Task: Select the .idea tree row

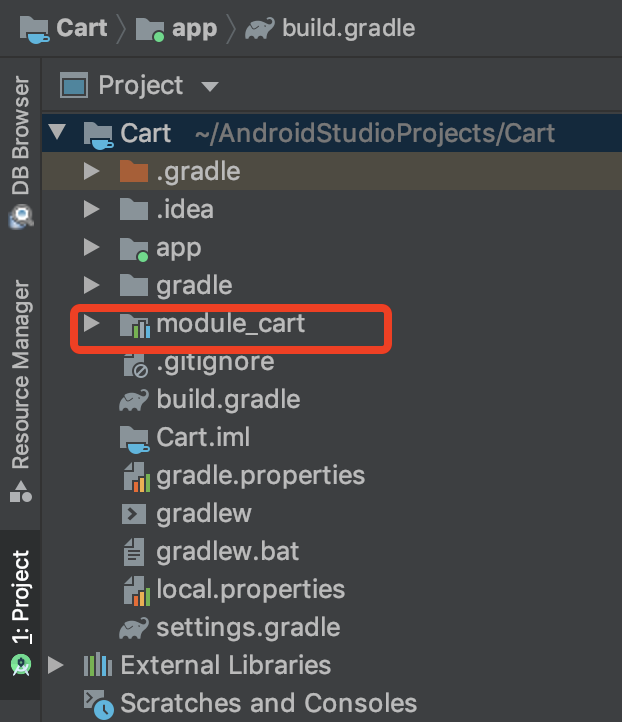Action: point(331,209)
